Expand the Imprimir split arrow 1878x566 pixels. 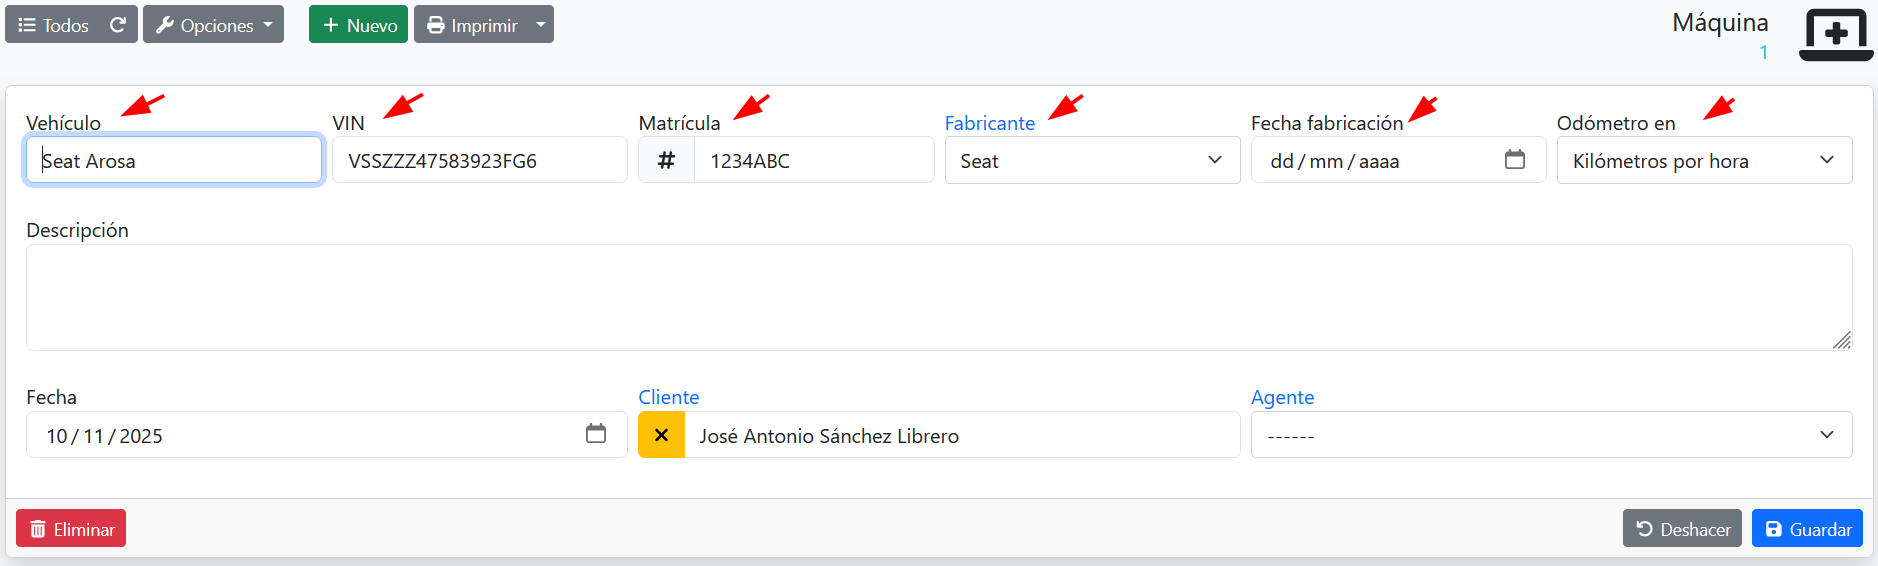click(x=541, y=25)
